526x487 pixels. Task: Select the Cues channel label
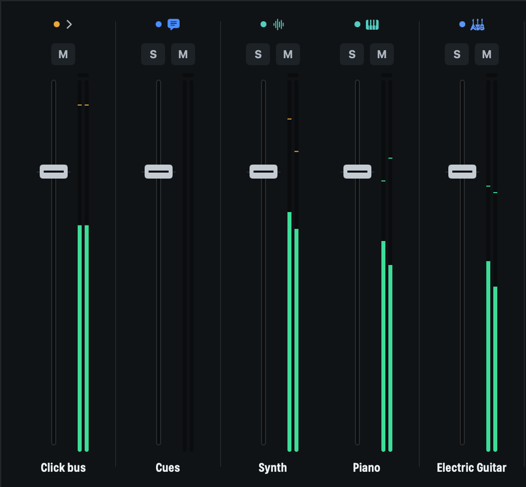pyautogui.click(x=168, y=468)
